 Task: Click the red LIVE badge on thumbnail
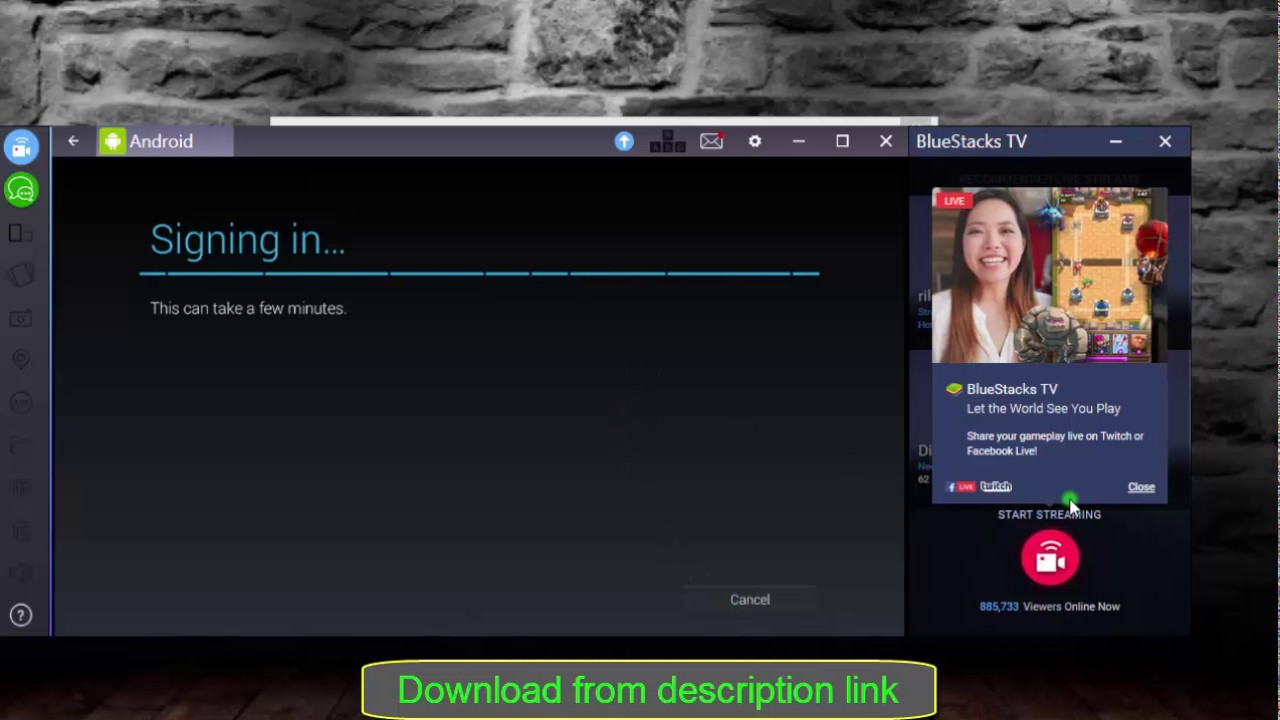(x=954, y=200)
